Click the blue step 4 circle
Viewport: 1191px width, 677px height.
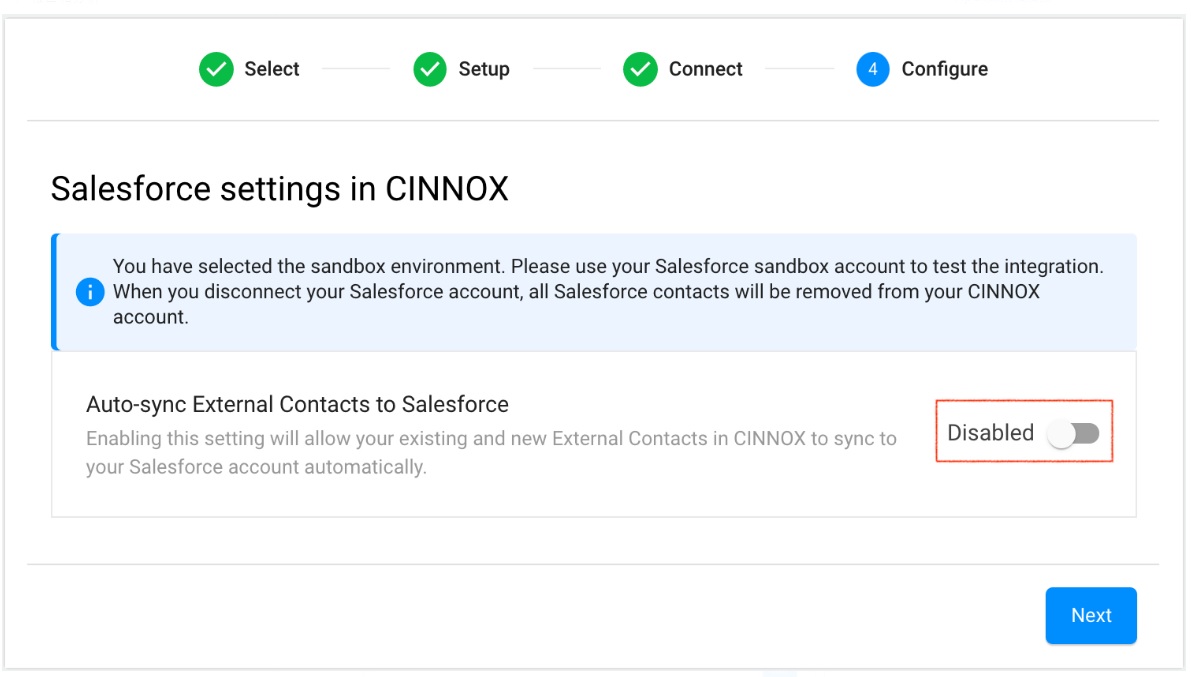coord(873,69)
